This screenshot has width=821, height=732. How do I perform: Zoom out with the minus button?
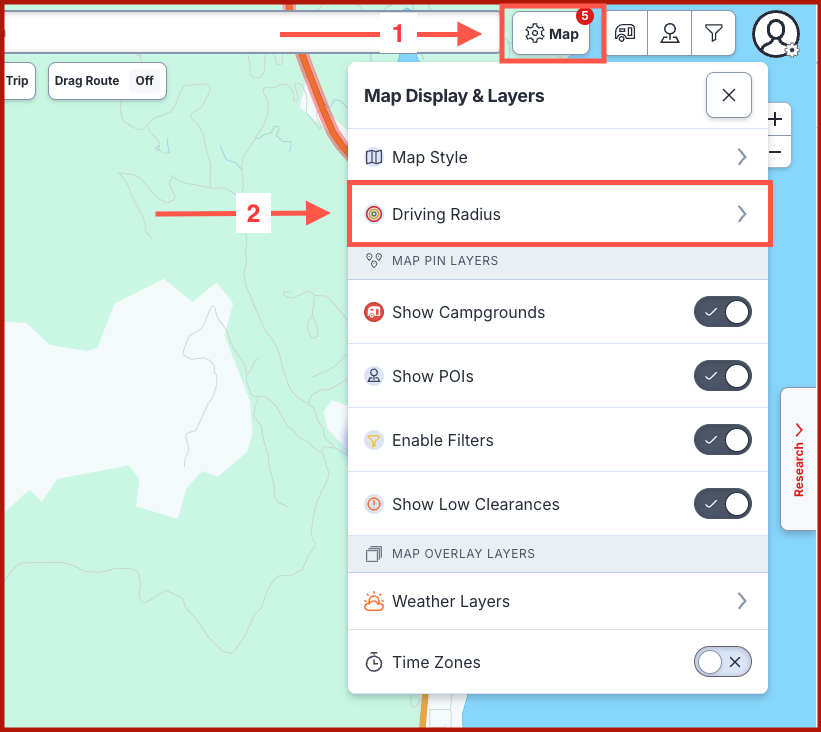[x=776, y=152]
